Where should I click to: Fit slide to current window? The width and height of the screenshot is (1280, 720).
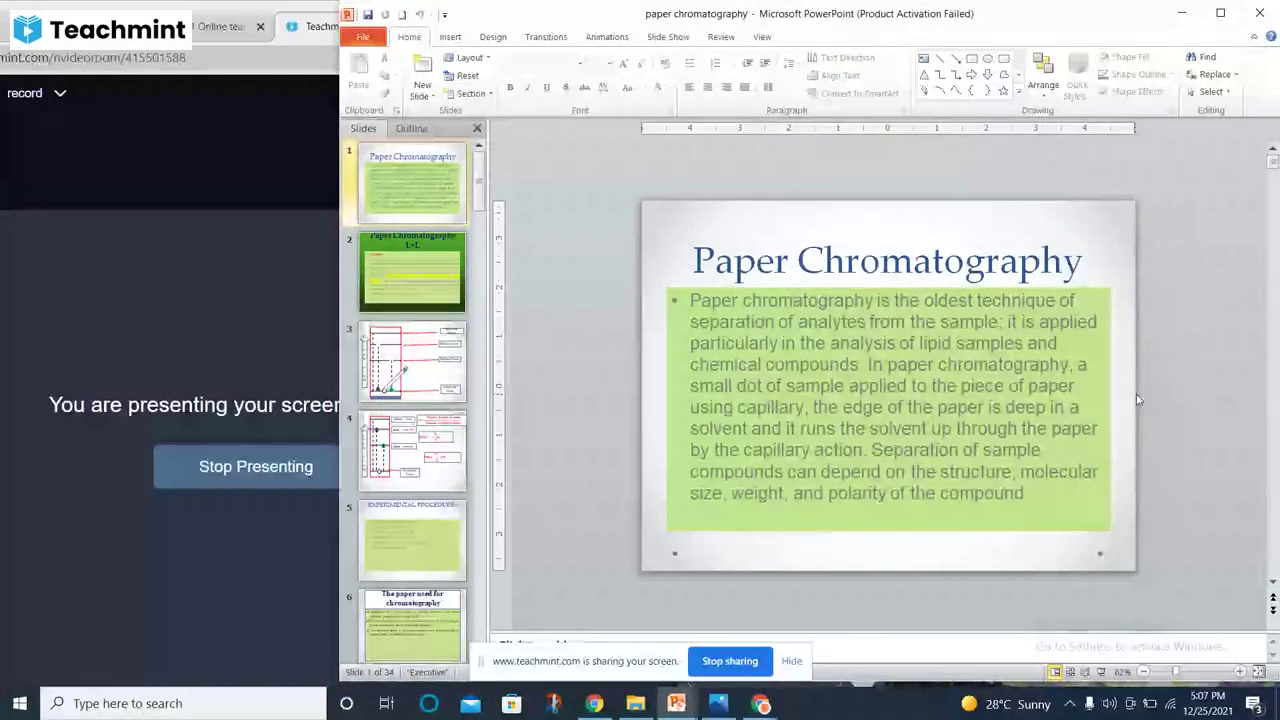(1259, 672)
